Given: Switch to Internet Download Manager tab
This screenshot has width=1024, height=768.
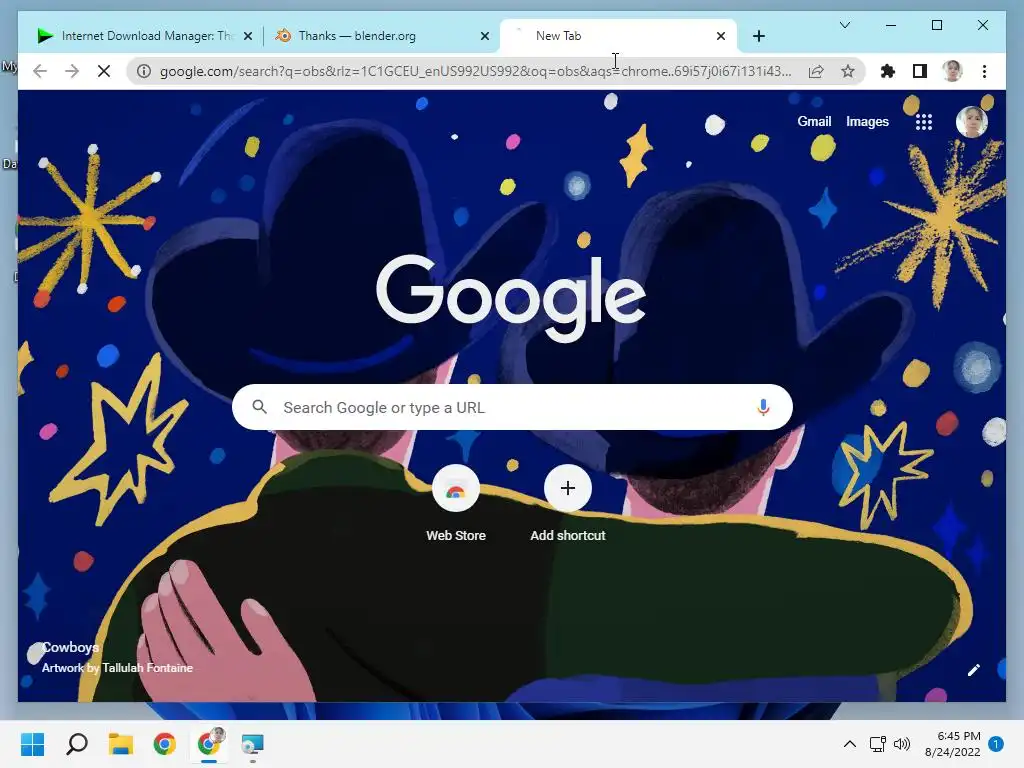Looking at the screenshot, I should pyautogui.click(x=135, y=36).
